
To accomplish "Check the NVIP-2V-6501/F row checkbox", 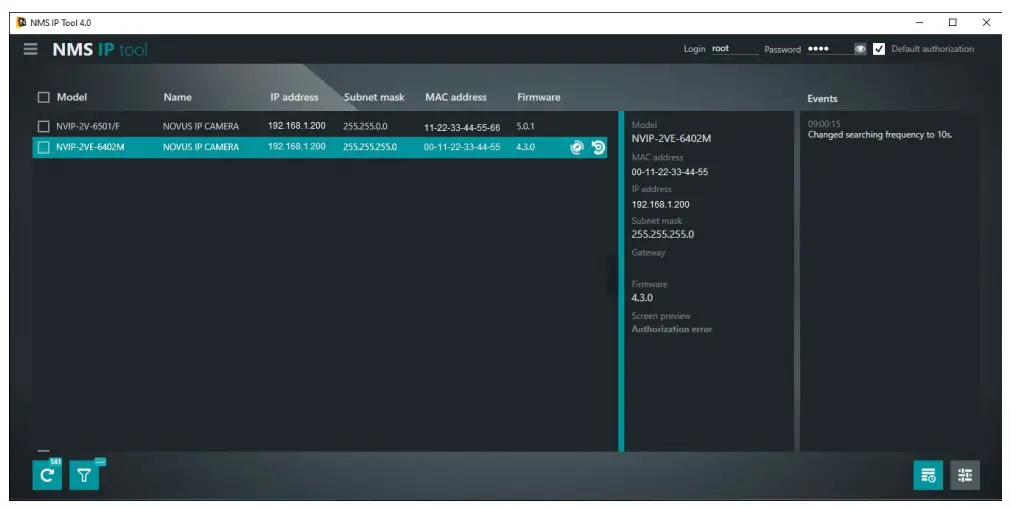I will click(x=43, y=126).
